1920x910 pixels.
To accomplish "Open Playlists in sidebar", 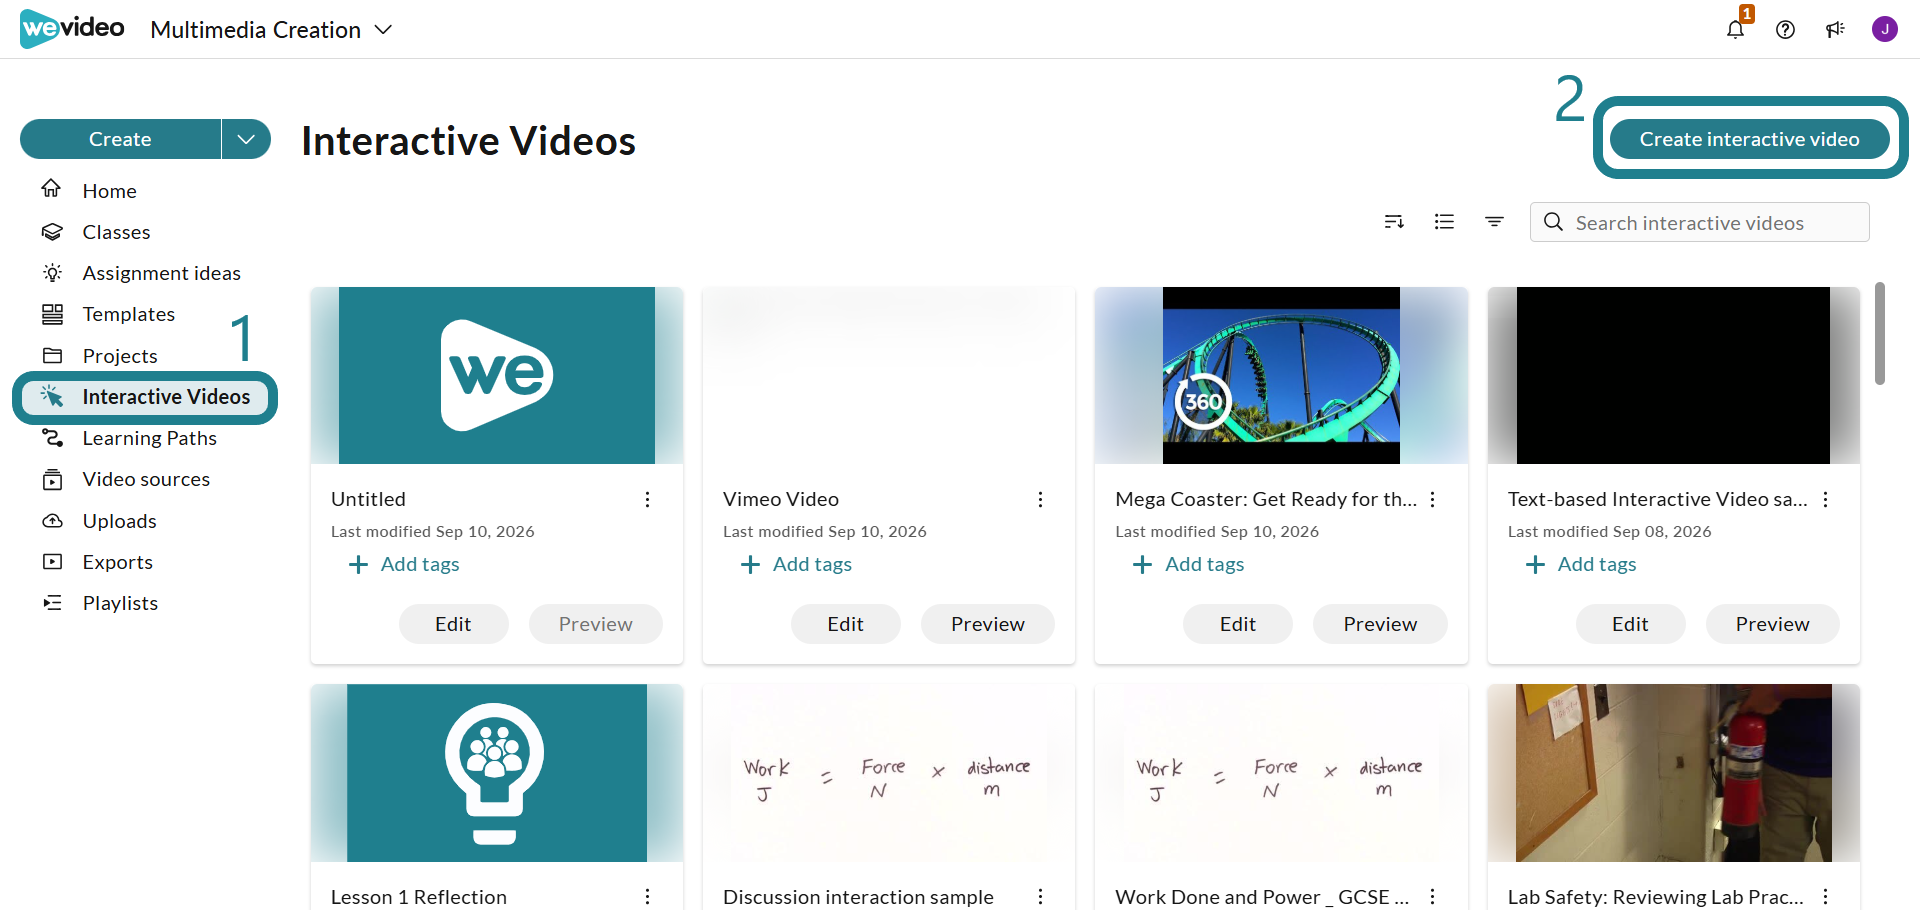I will pyautogui.click(x=120, y=603).
